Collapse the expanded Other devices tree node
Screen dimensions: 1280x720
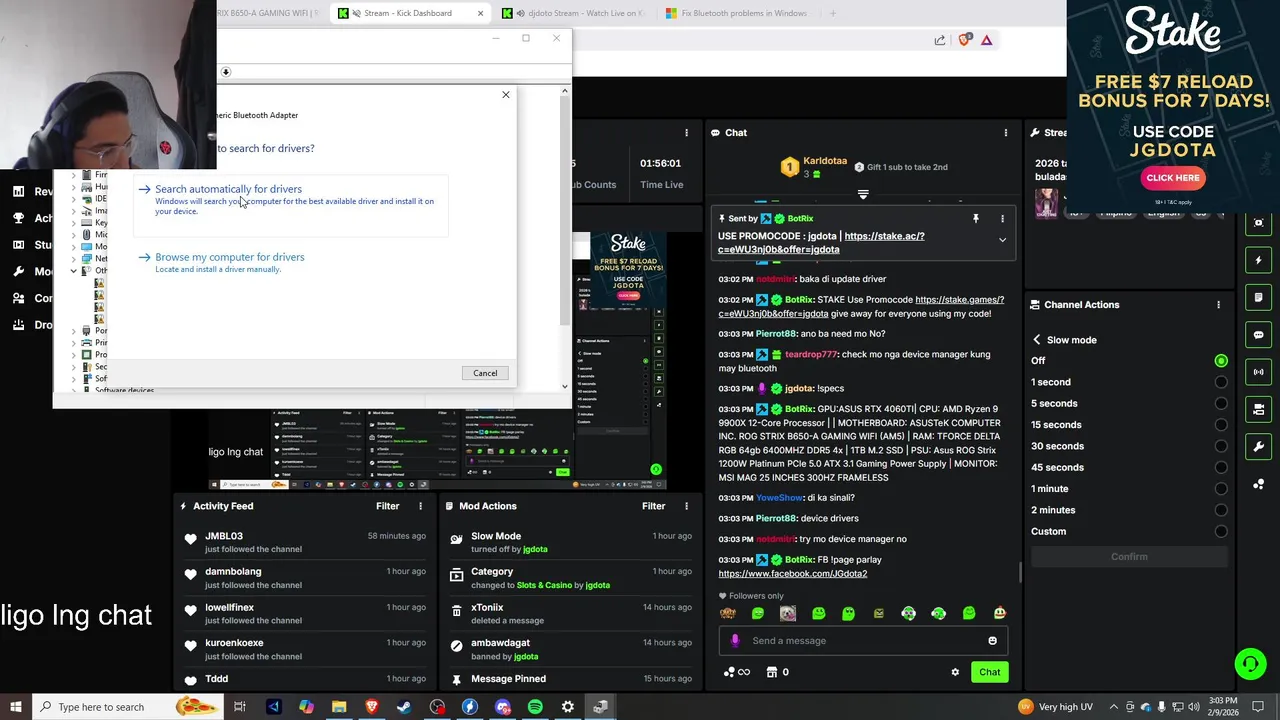click(x=73, y=271)
